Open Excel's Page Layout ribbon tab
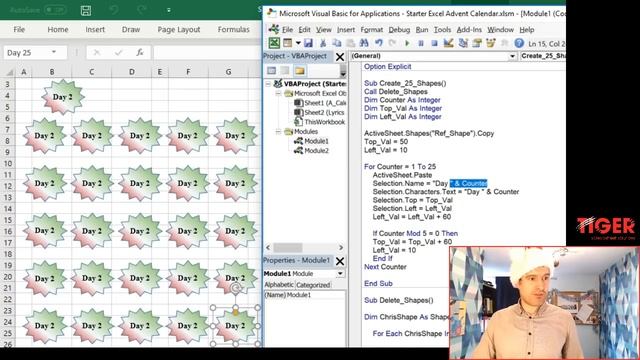This screenshot has height=360, width=640. (x=179, y=29)
